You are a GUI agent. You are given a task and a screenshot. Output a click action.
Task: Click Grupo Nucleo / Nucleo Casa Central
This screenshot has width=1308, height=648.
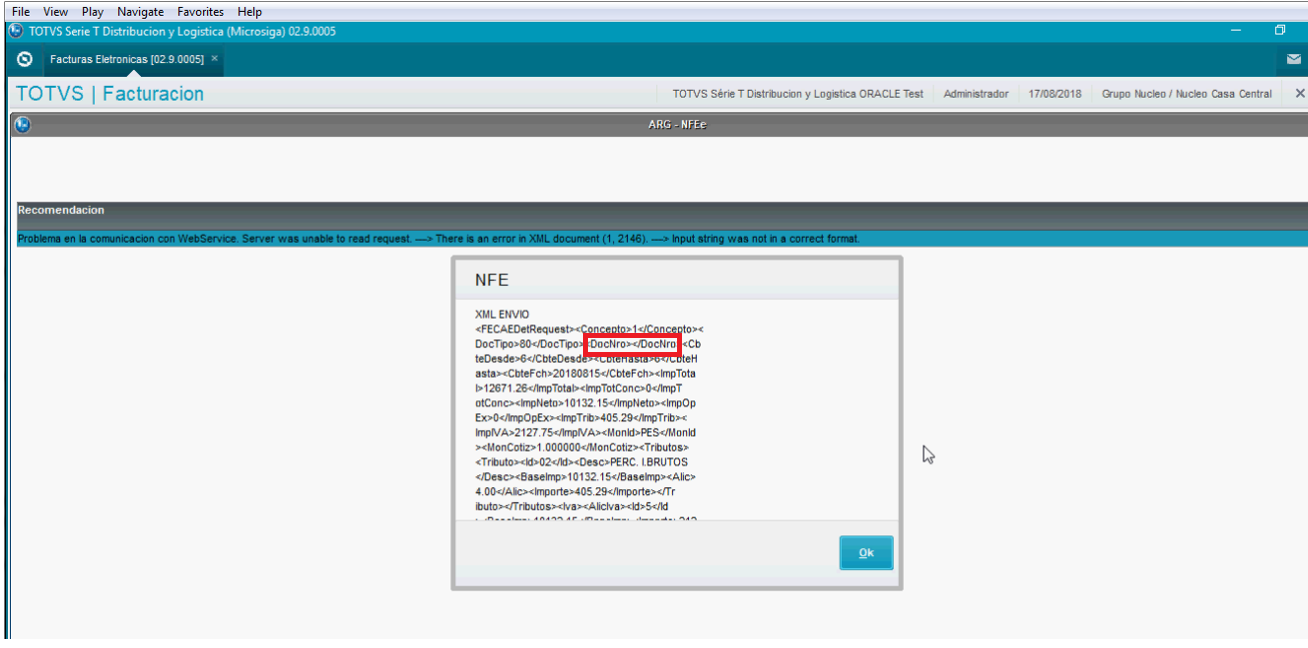click(1187, 94)
